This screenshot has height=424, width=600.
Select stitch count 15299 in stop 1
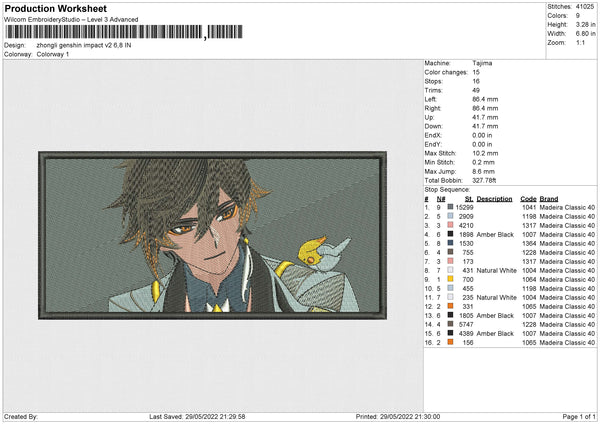tap(465, 207)
